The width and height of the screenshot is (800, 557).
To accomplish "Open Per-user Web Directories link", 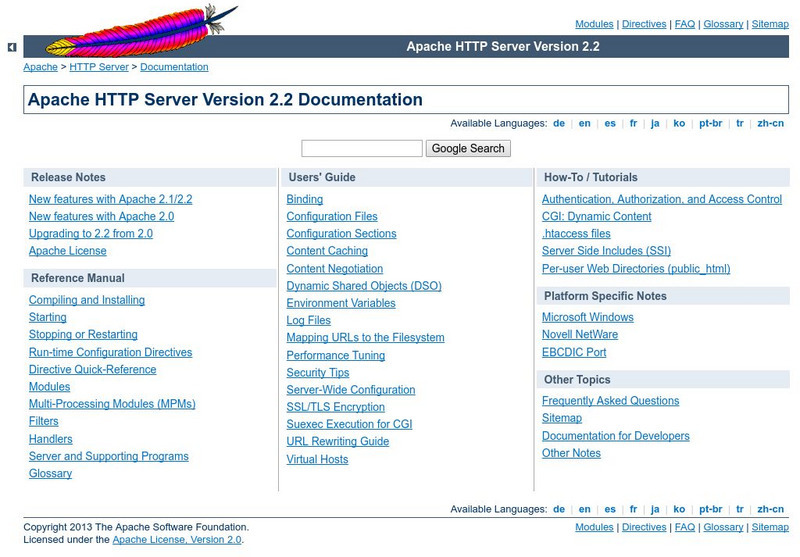I will pos(636,269).
